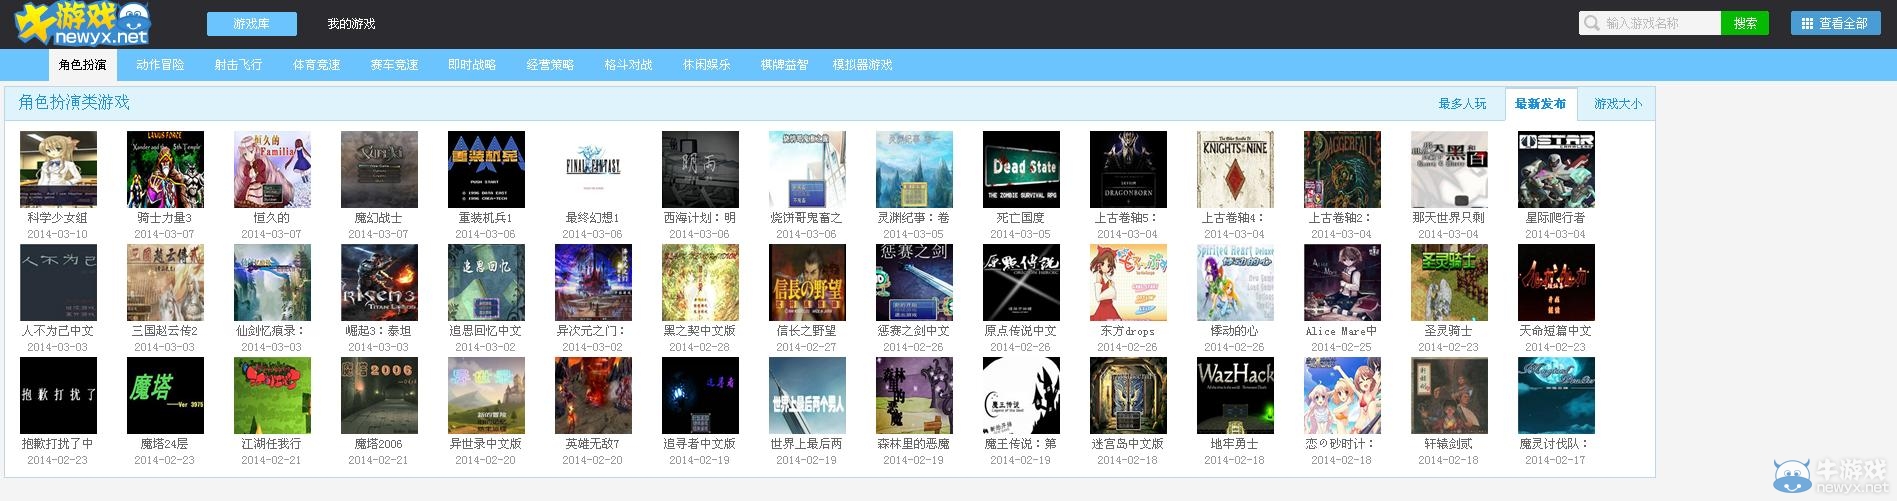The height and width of the screenshot is (501, 1897).
Task: Sort by 最多人玩
Action: 1462,104
